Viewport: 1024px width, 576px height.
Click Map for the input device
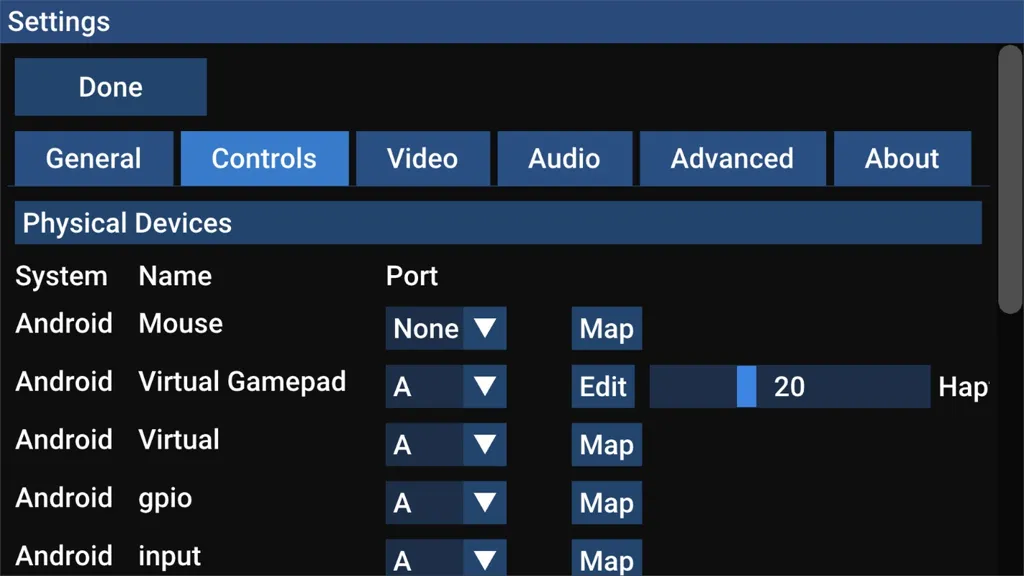click(607, 558)
